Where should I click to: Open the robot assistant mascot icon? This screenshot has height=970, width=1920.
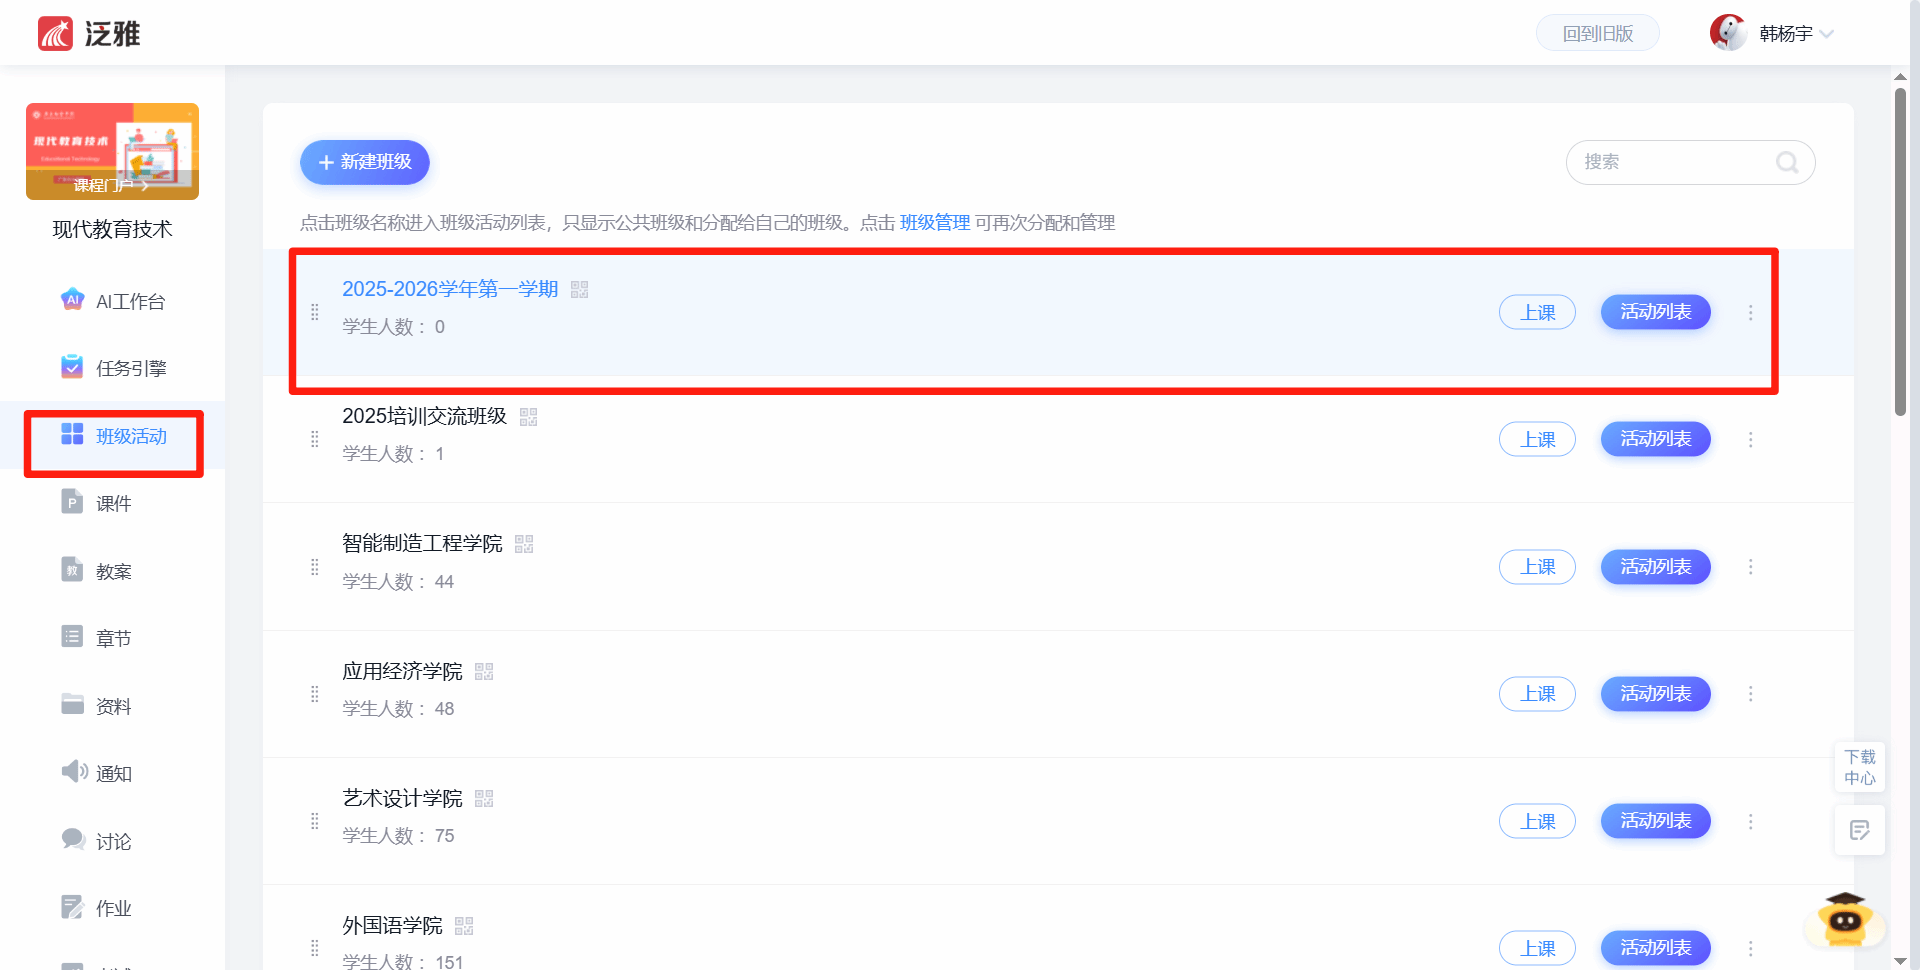pyautogui.click(x=1844, y=920)
